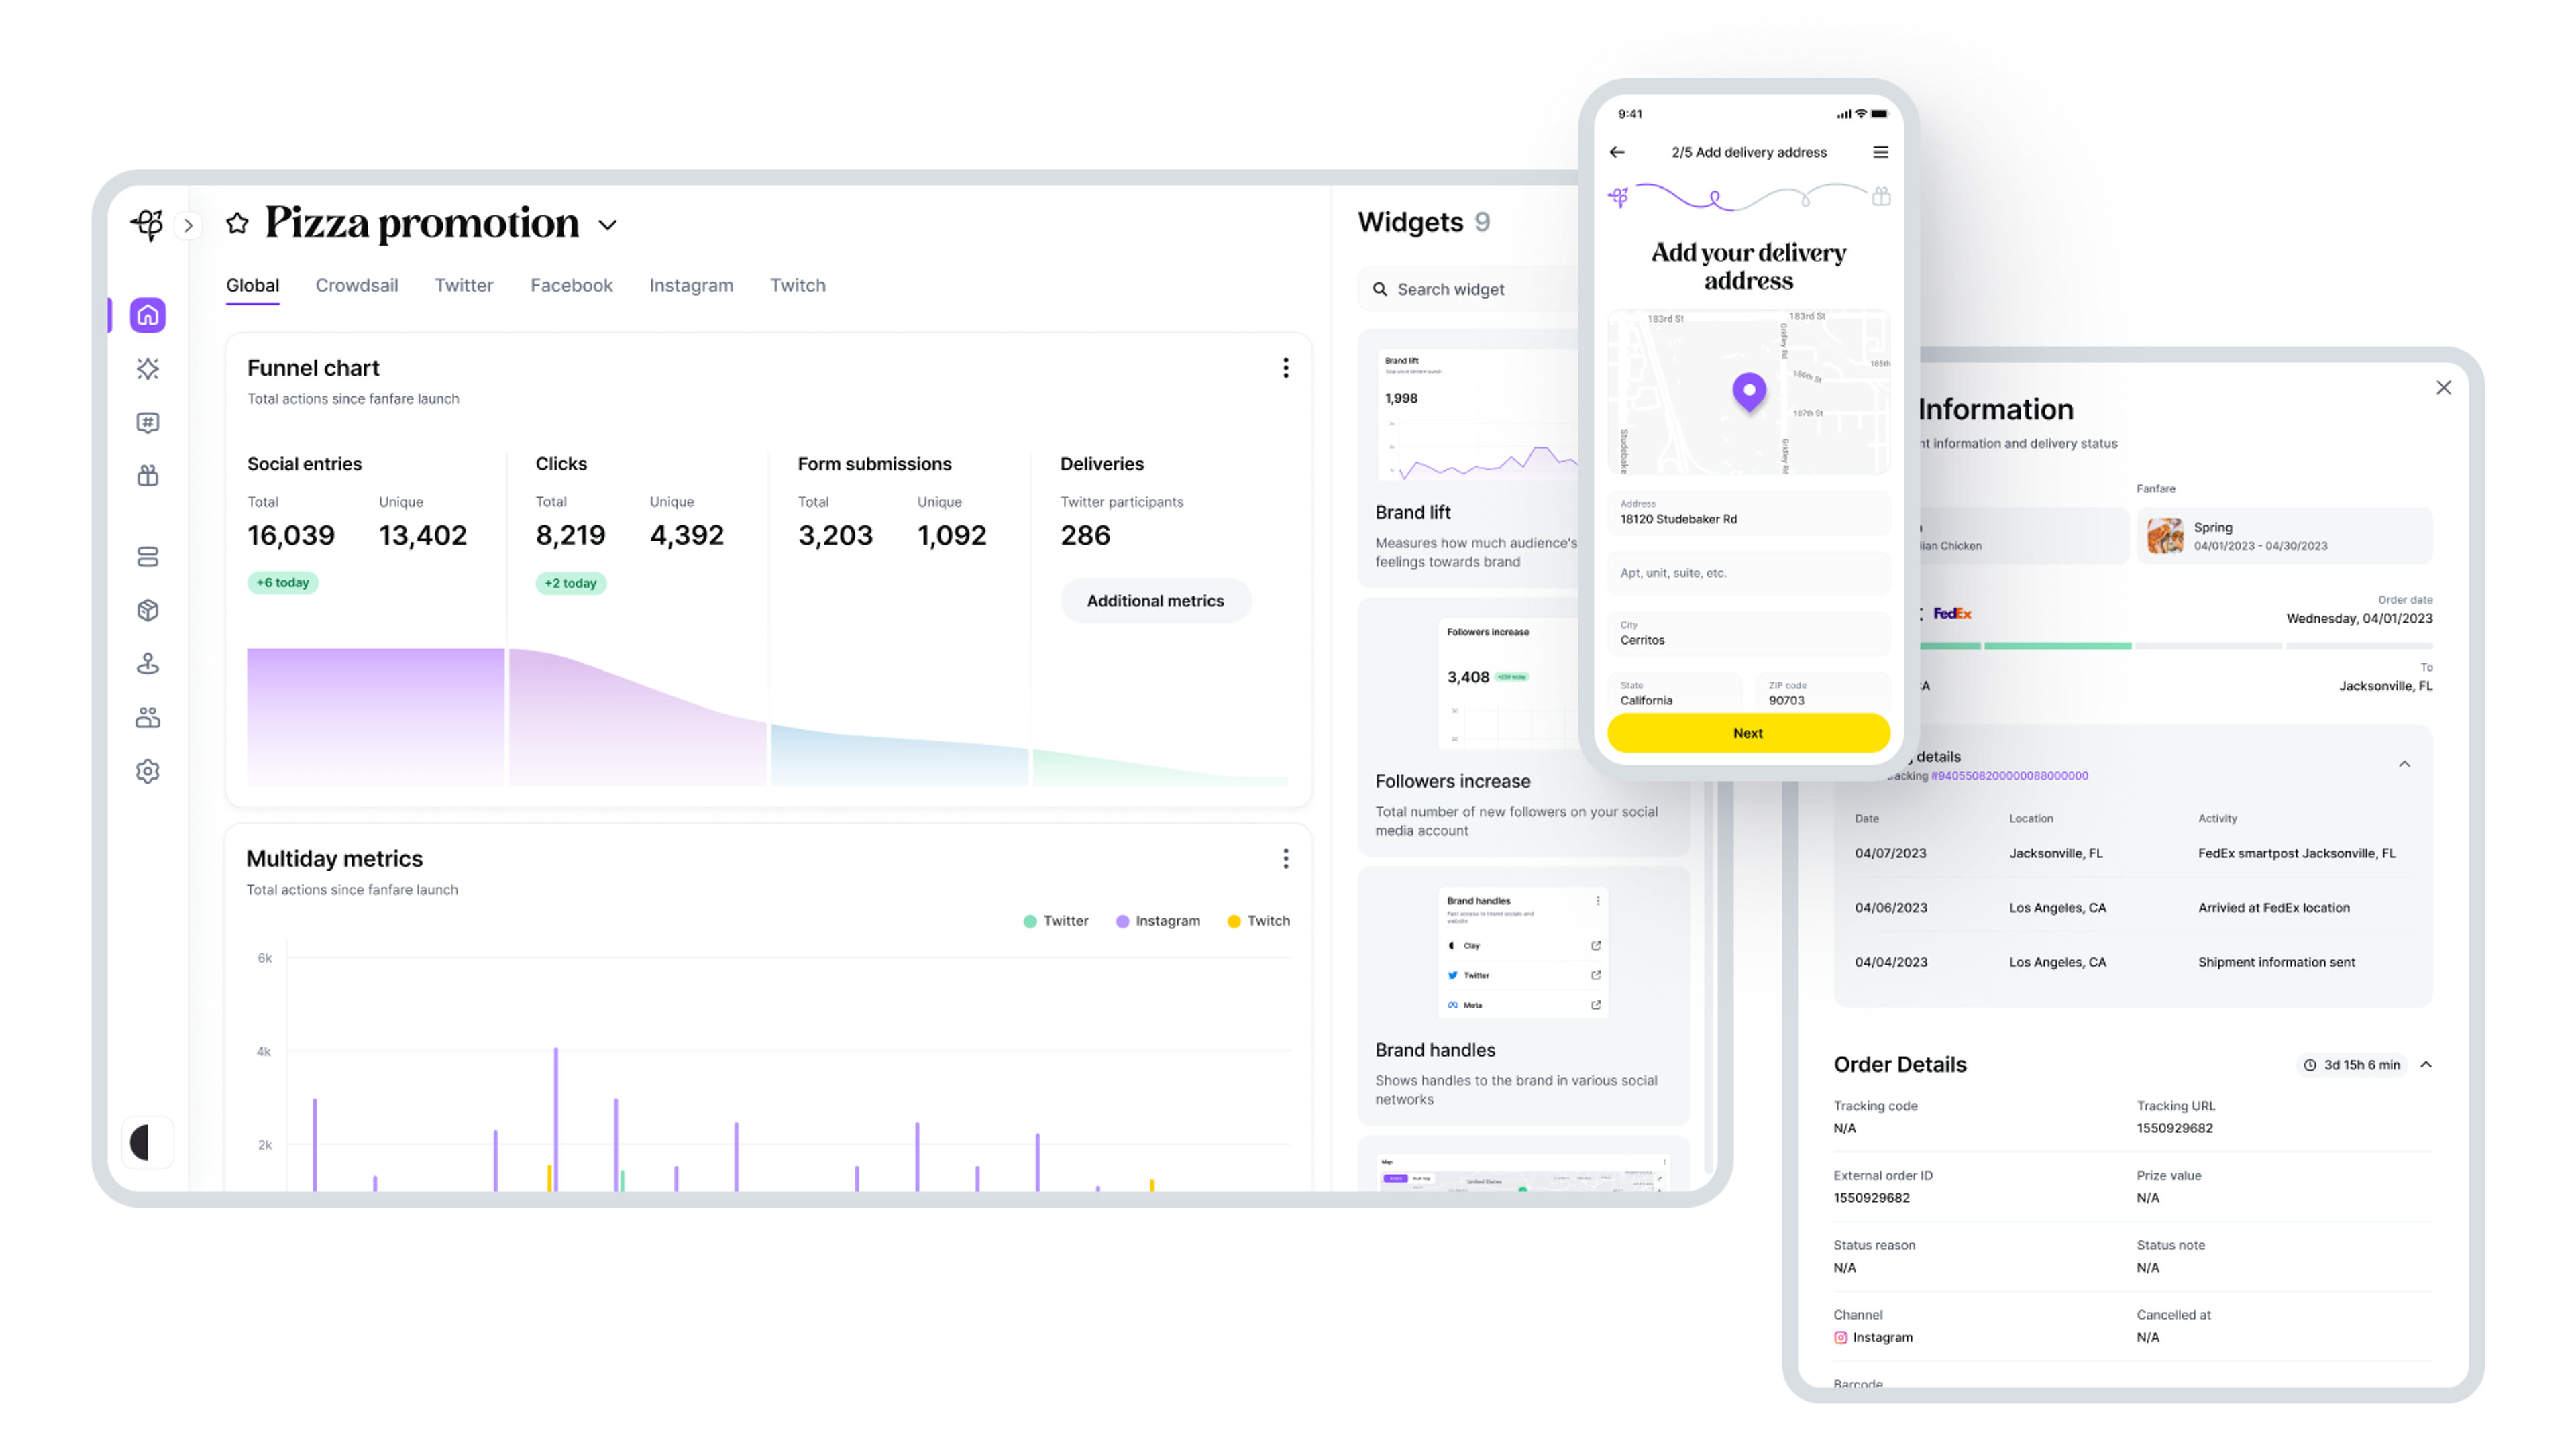Close the Information panel
The height and width of the screenshot is (1449, 2576).
pos(2443,387)
